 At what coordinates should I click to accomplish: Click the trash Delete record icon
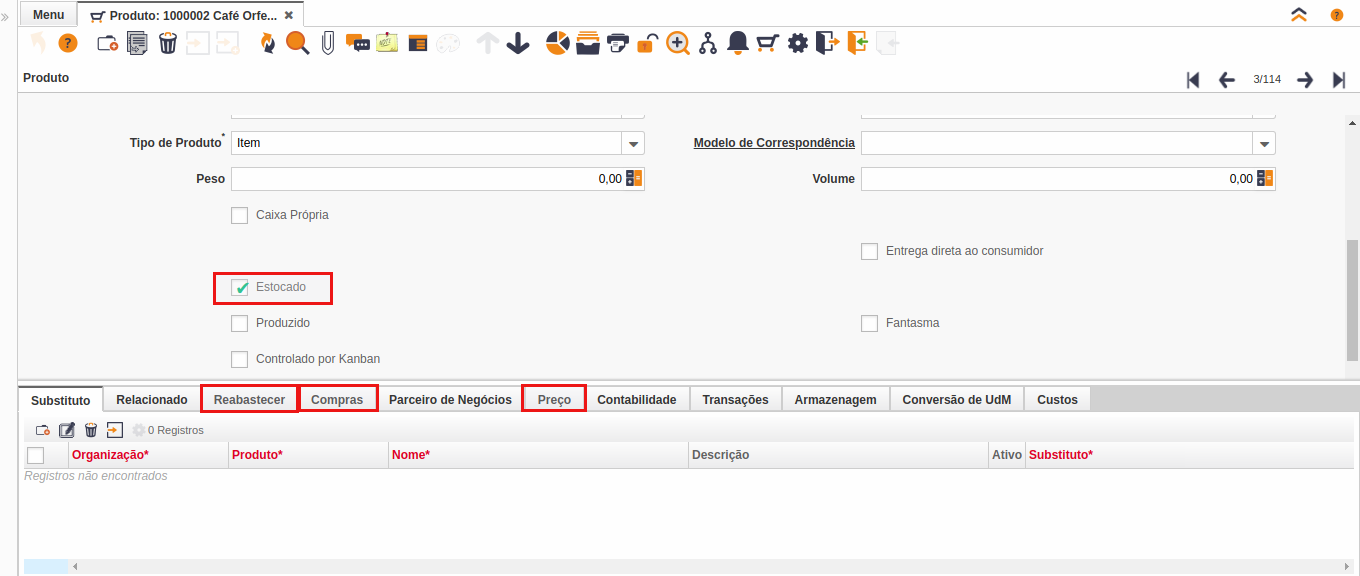pyautogui.click(x=168, y=43)
